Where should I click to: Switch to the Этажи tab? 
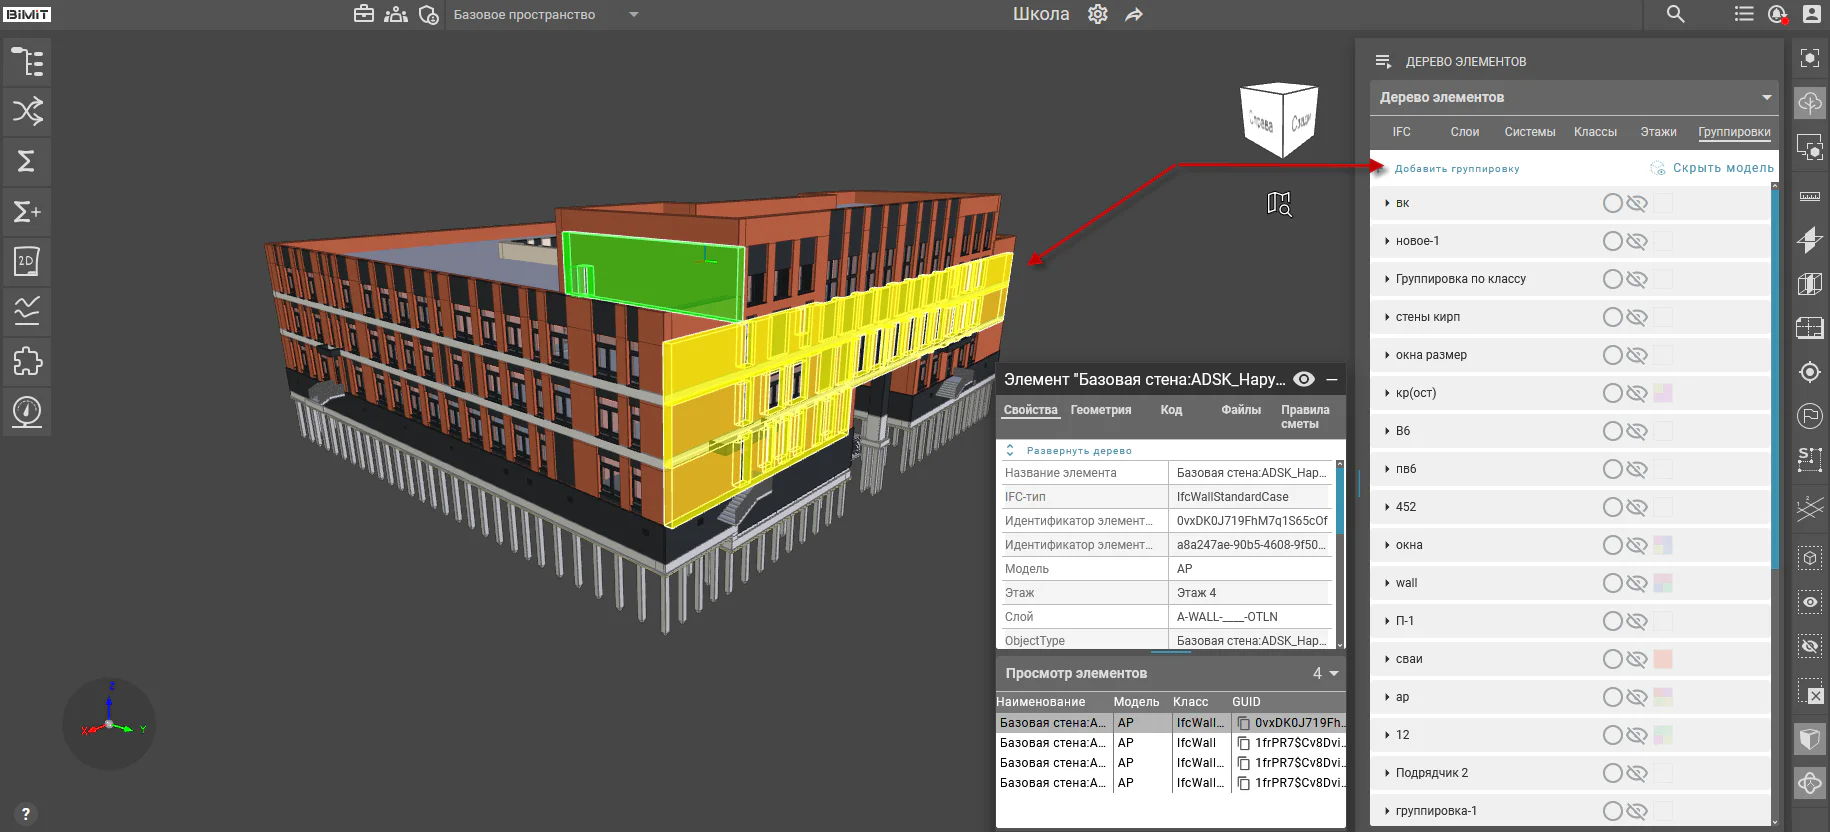point(1658,132)
